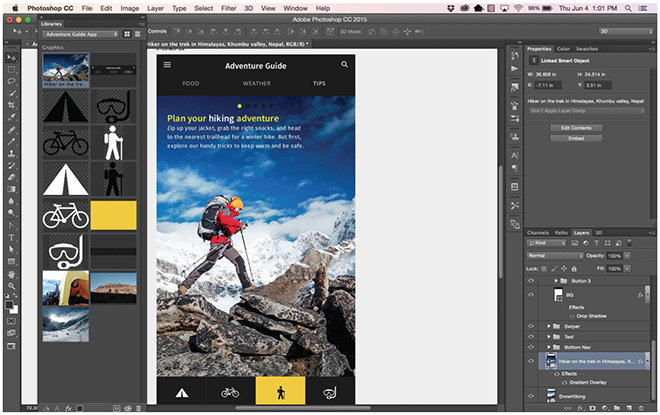
Task: Switch to the Swatches tab
Action: point(587,49)
